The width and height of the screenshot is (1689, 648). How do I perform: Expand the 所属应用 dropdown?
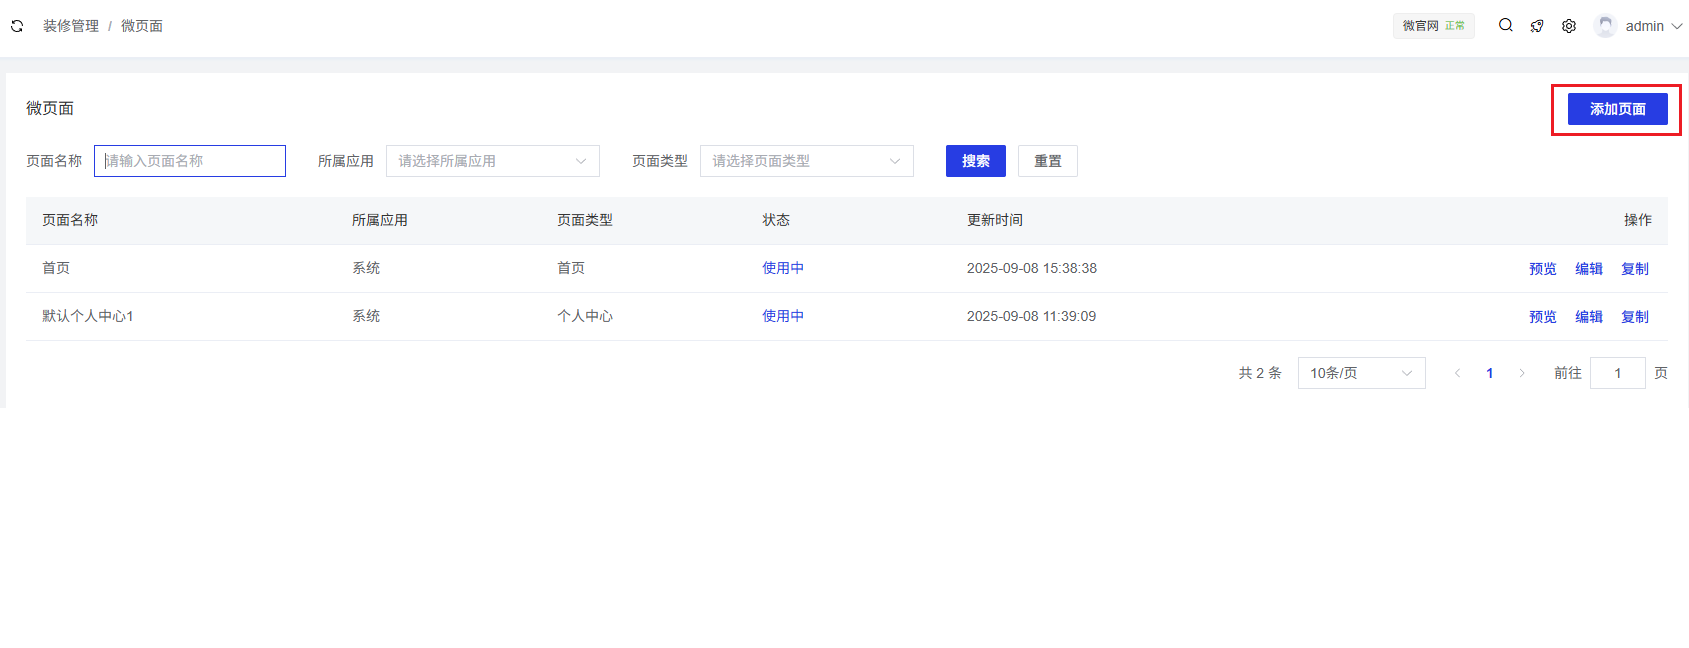click(492, 161)
